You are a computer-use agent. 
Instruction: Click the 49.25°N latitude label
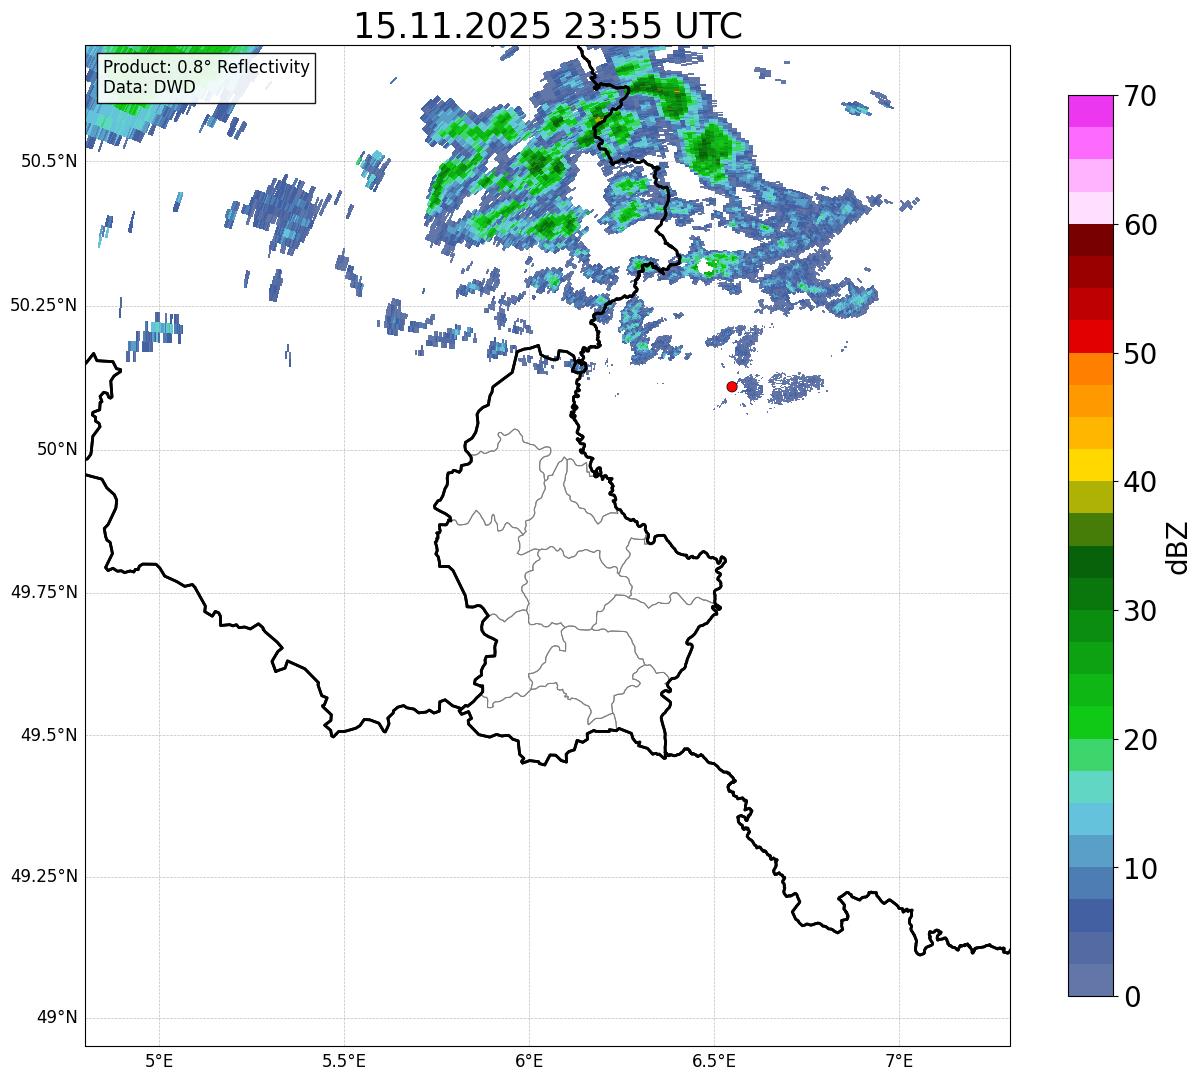click(44, 877)
